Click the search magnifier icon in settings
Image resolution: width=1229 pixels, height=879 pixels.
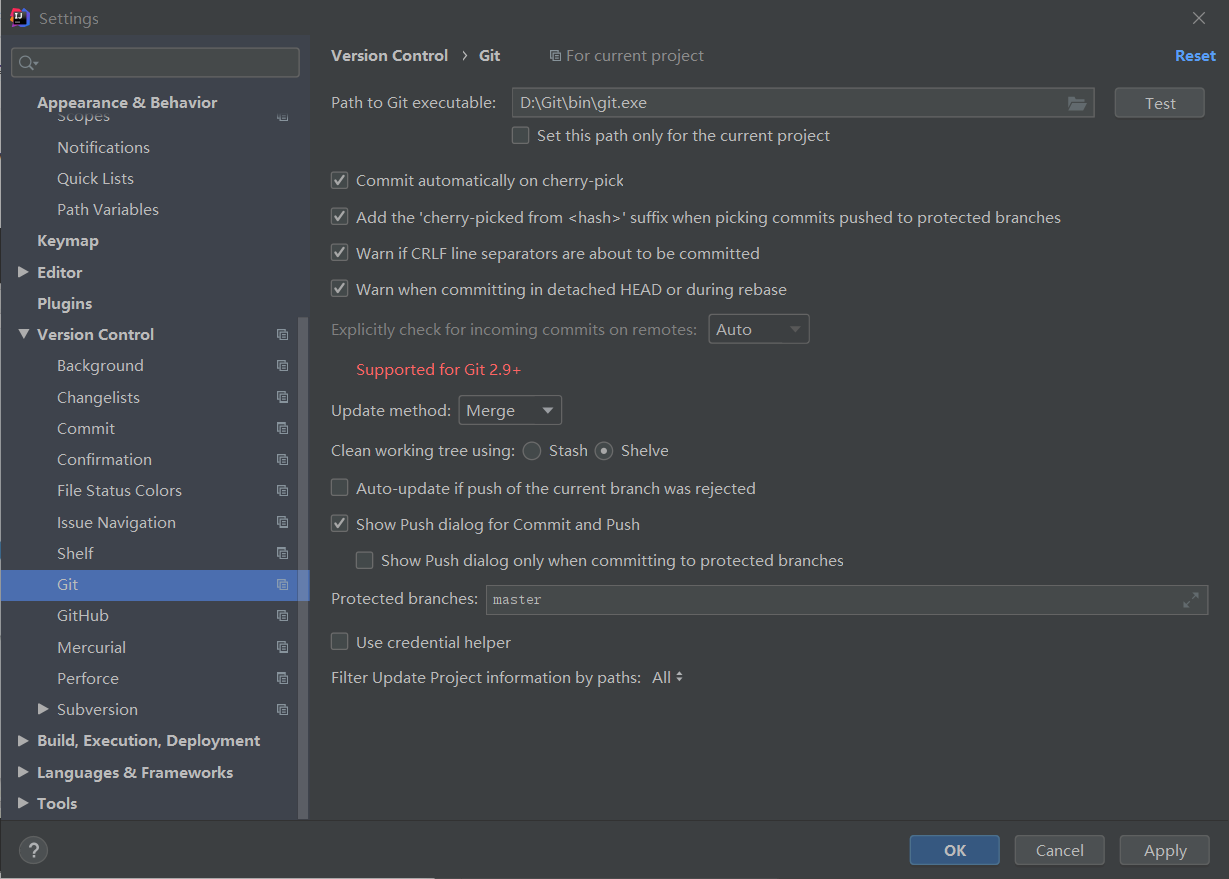(x=27, y=63)
